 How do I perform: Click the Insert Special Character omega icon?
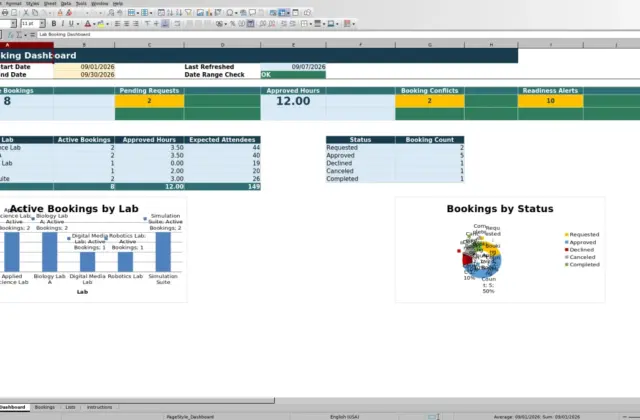pyautogui.click(x=230, y=13)
